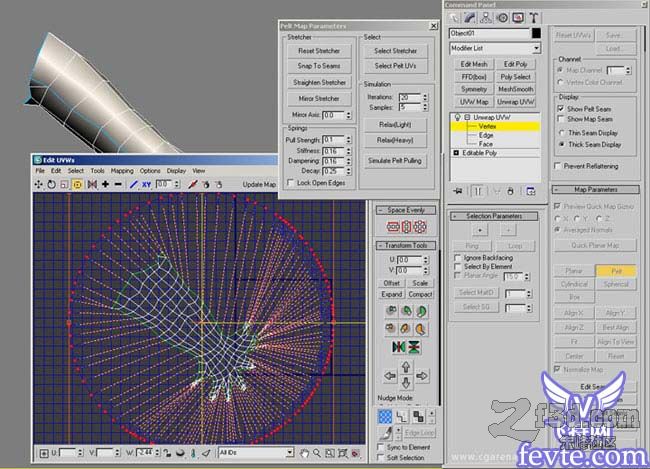
Task: Toggle Show Map Seam checkbox
Action: 561,119
